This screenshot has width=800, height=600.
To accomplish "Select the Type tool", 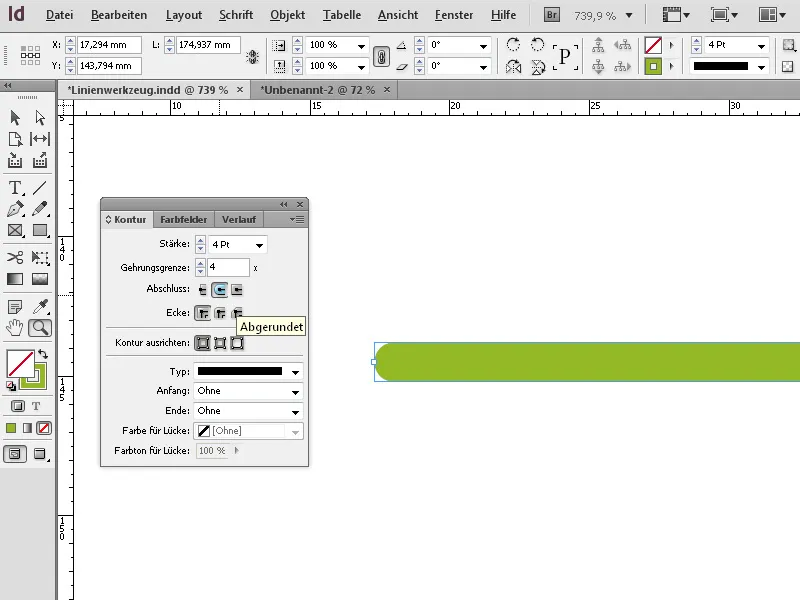I will (15, 188).
